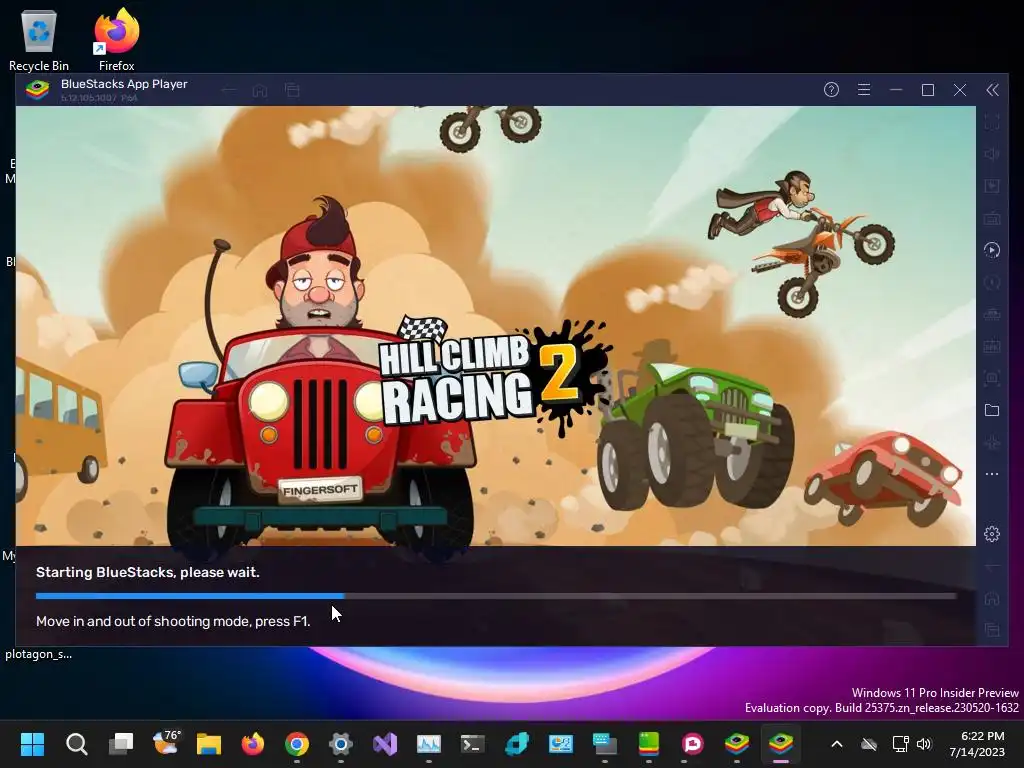Show hidden system tray icons chevron
Viewport: 1024px width, 768px height.
pos(837,744)
